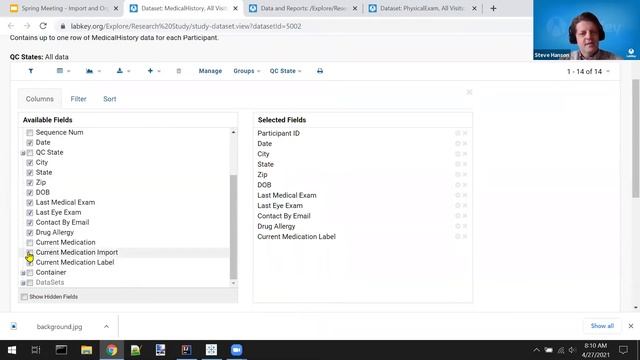
Task: Open the 1 - 14 of 14 paging dropdown
Action: pos(588,71)
